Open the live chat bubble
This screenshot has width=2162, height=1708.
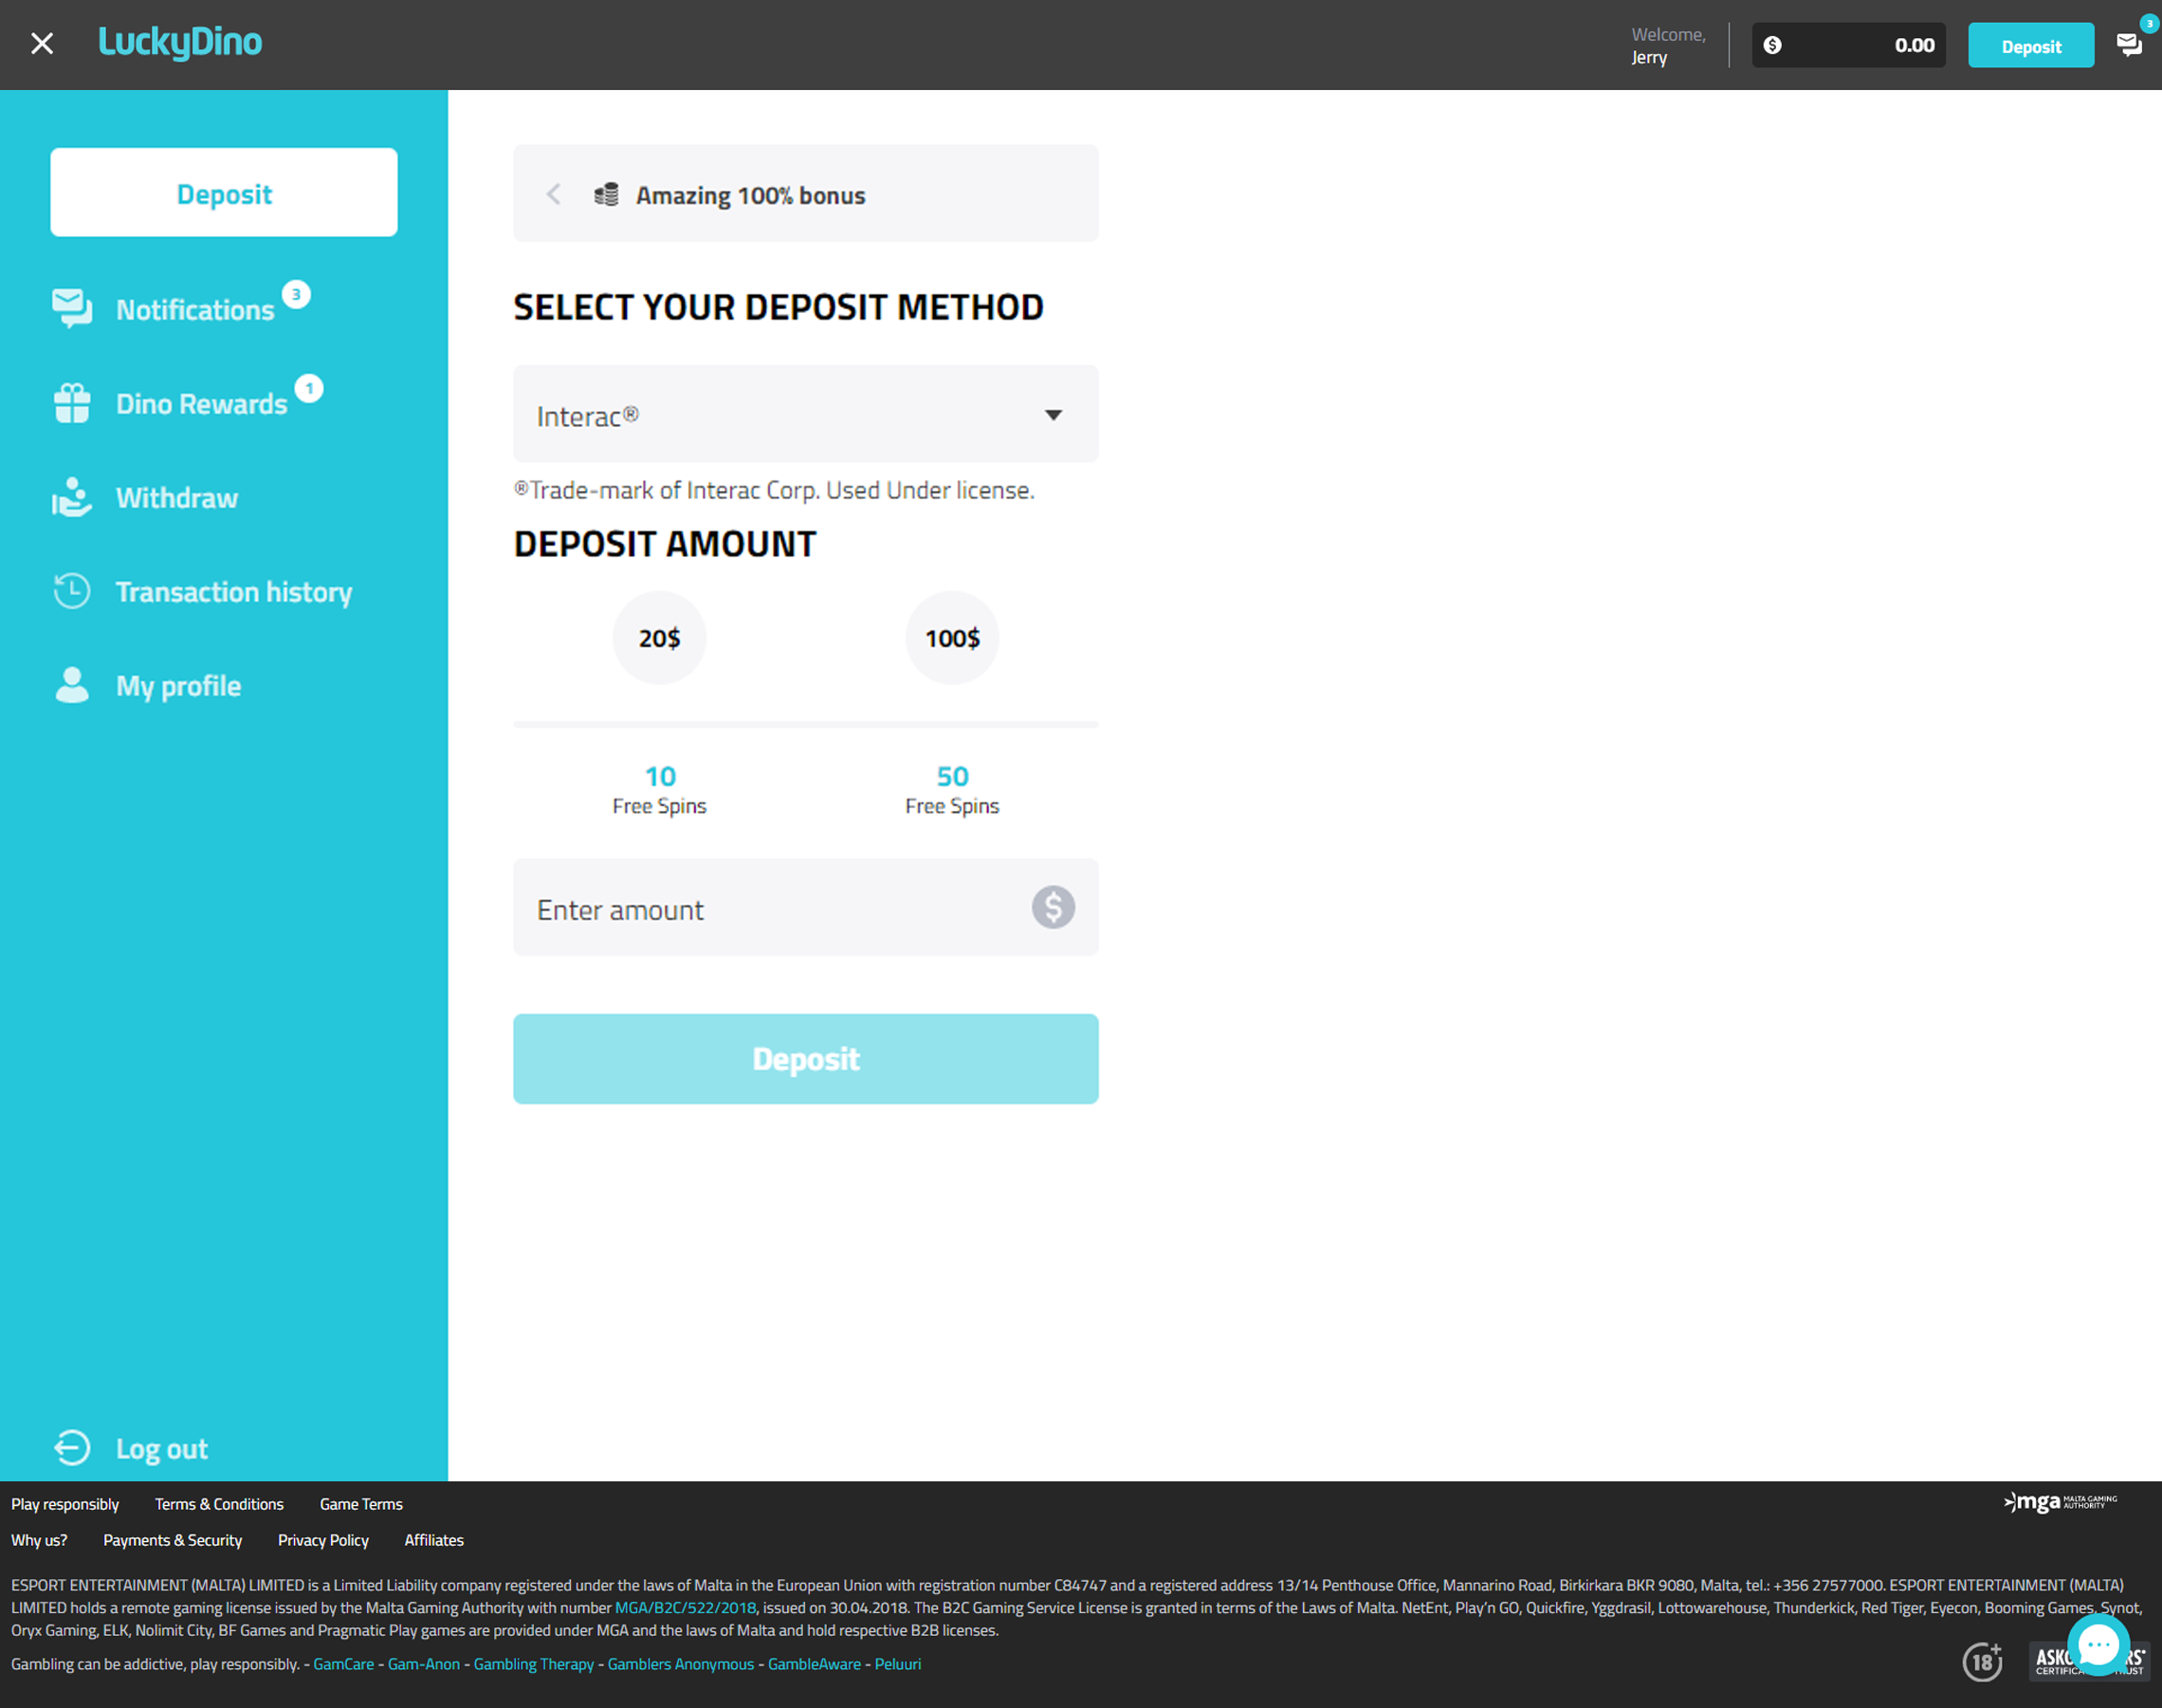pos(2098,1643)
